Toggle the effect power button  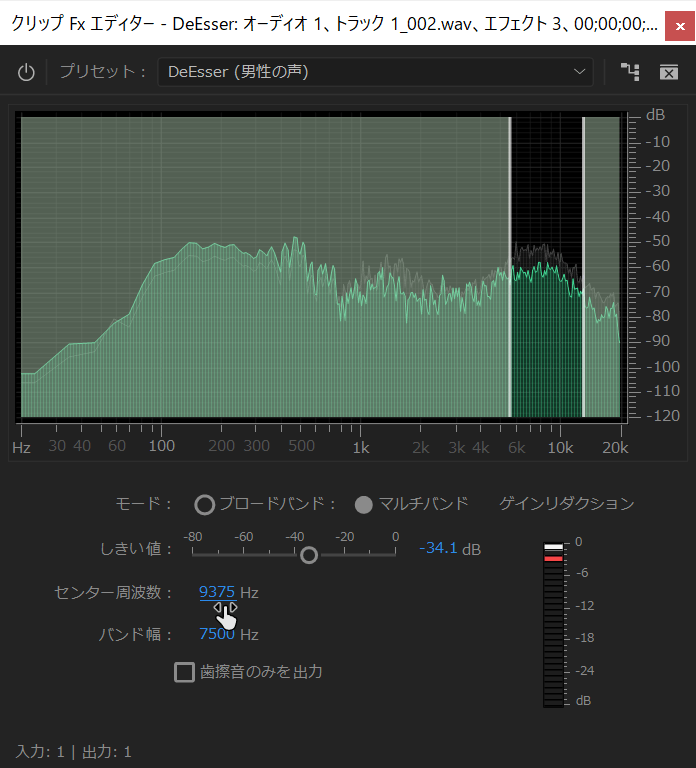(x=26, y=72)
